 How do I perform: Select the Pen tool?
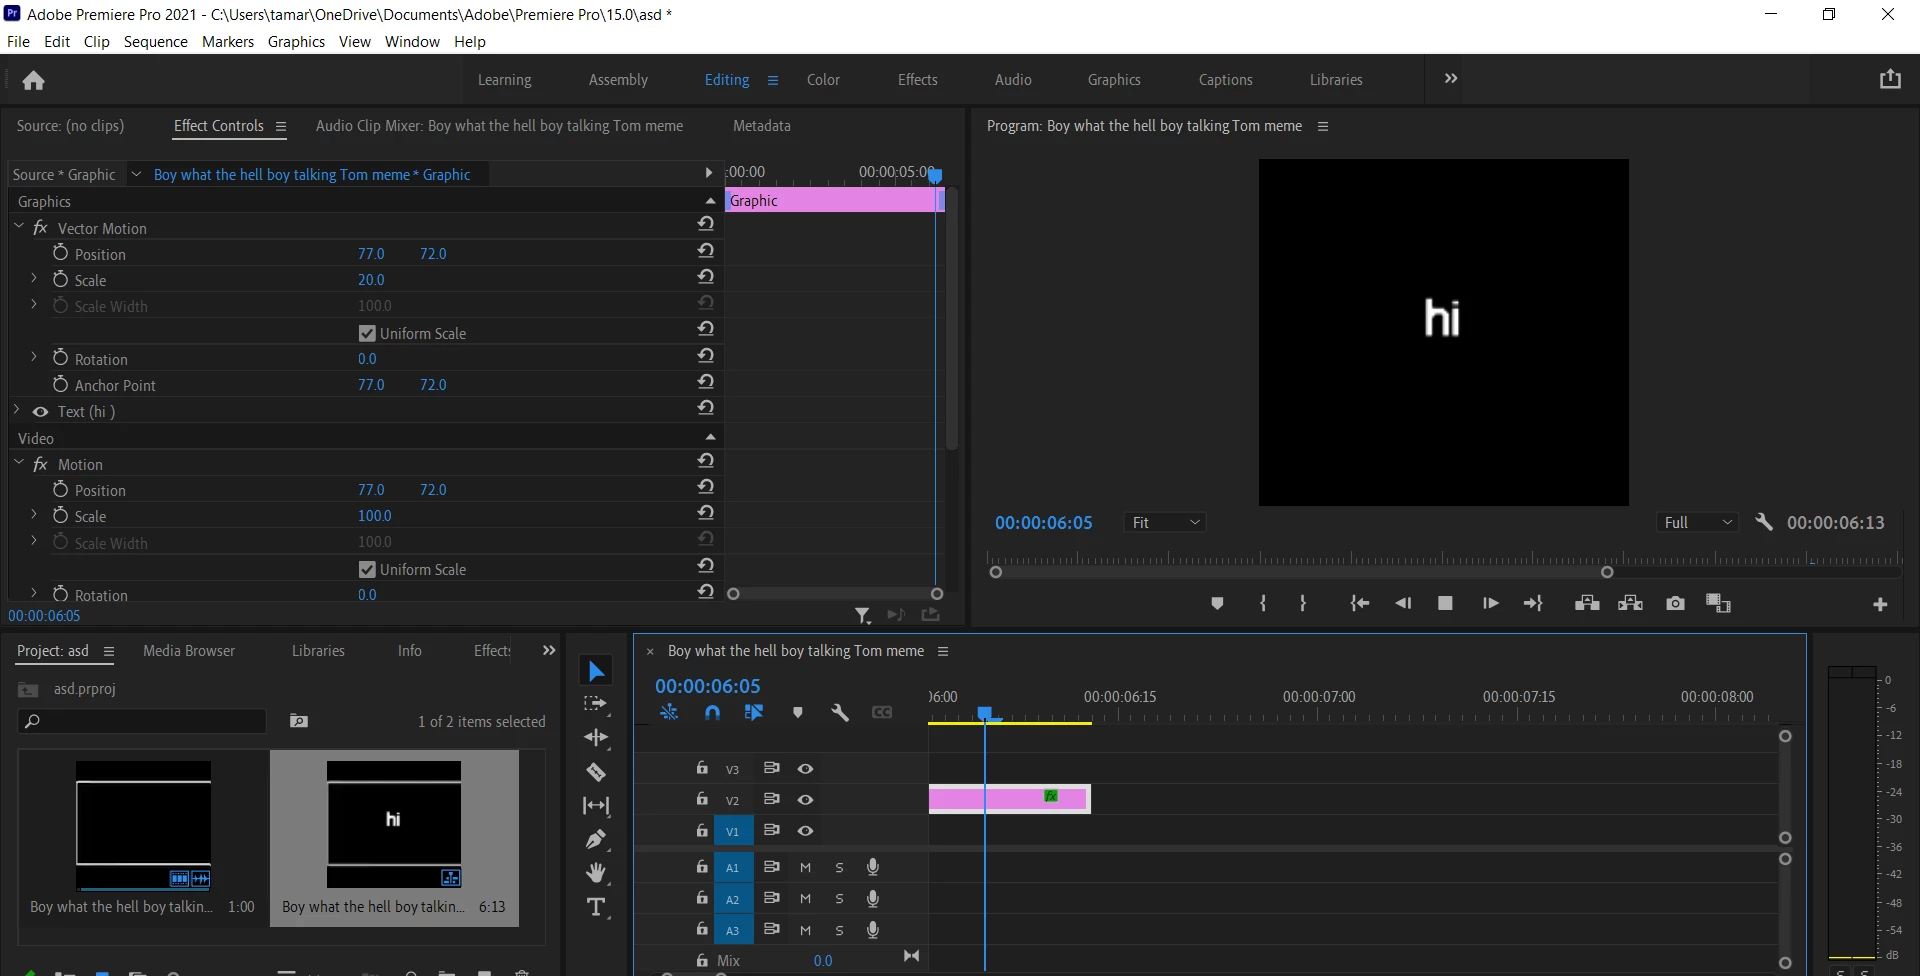coord(596,839)
